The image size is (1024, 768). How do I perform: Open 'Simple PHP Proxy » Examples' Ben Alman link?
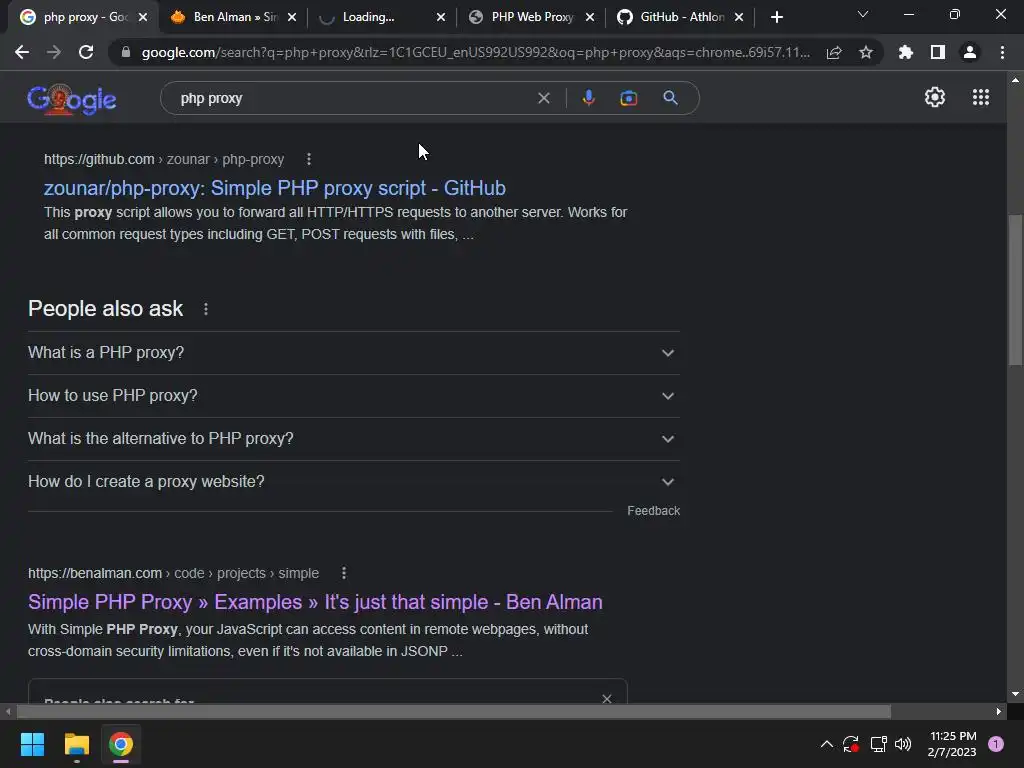click(x=315, y=602)
